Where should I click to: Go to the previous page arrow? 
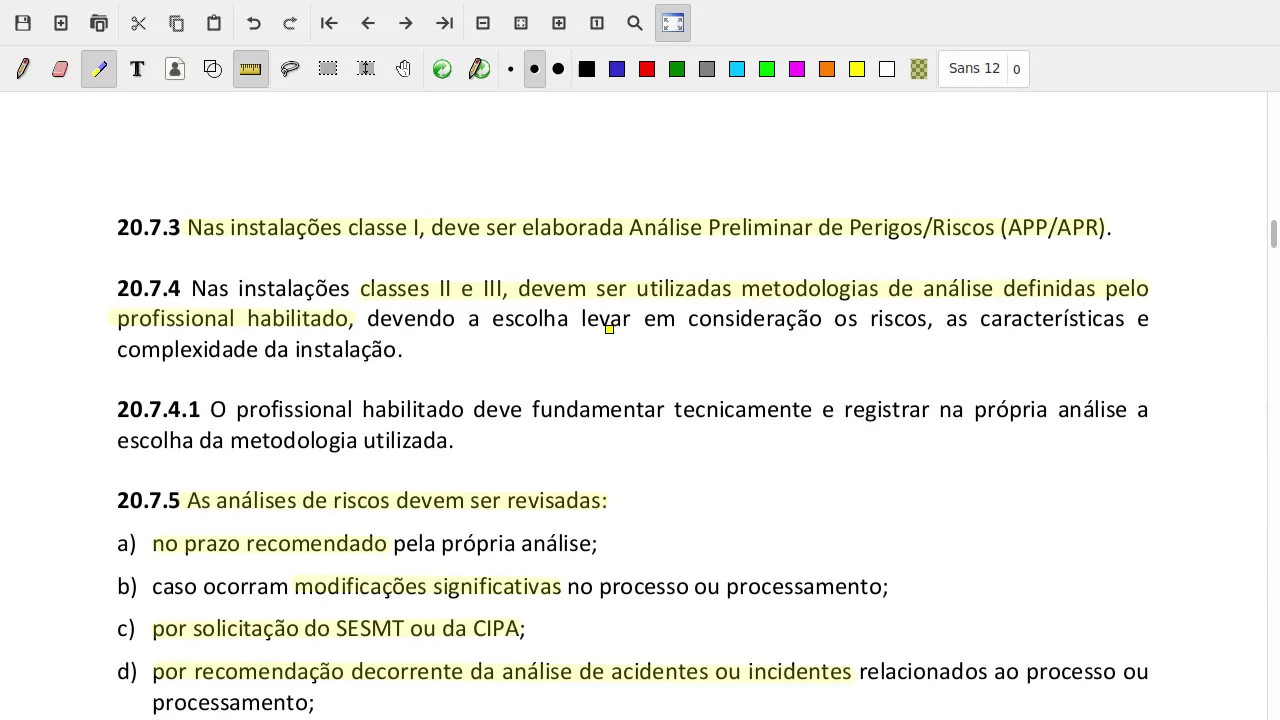tap(367, 23)
